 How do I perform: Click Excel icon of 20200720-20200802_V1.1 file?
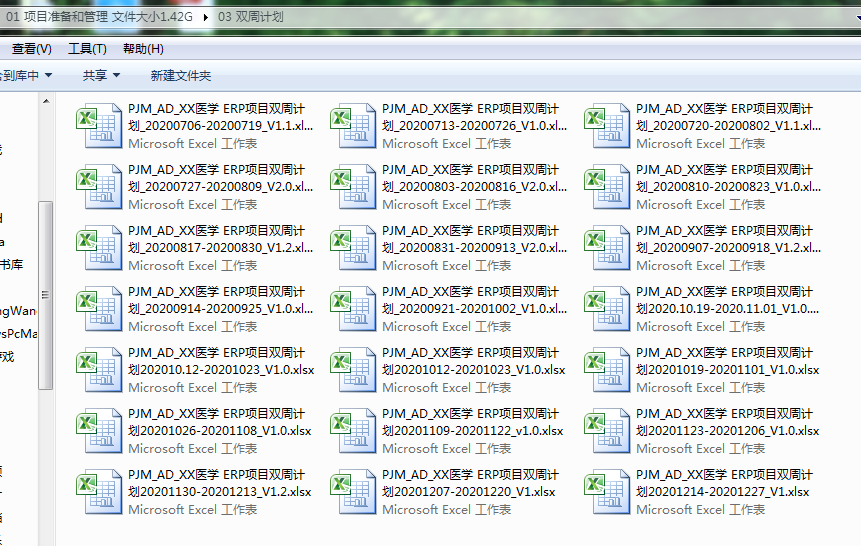pos(607,126)
